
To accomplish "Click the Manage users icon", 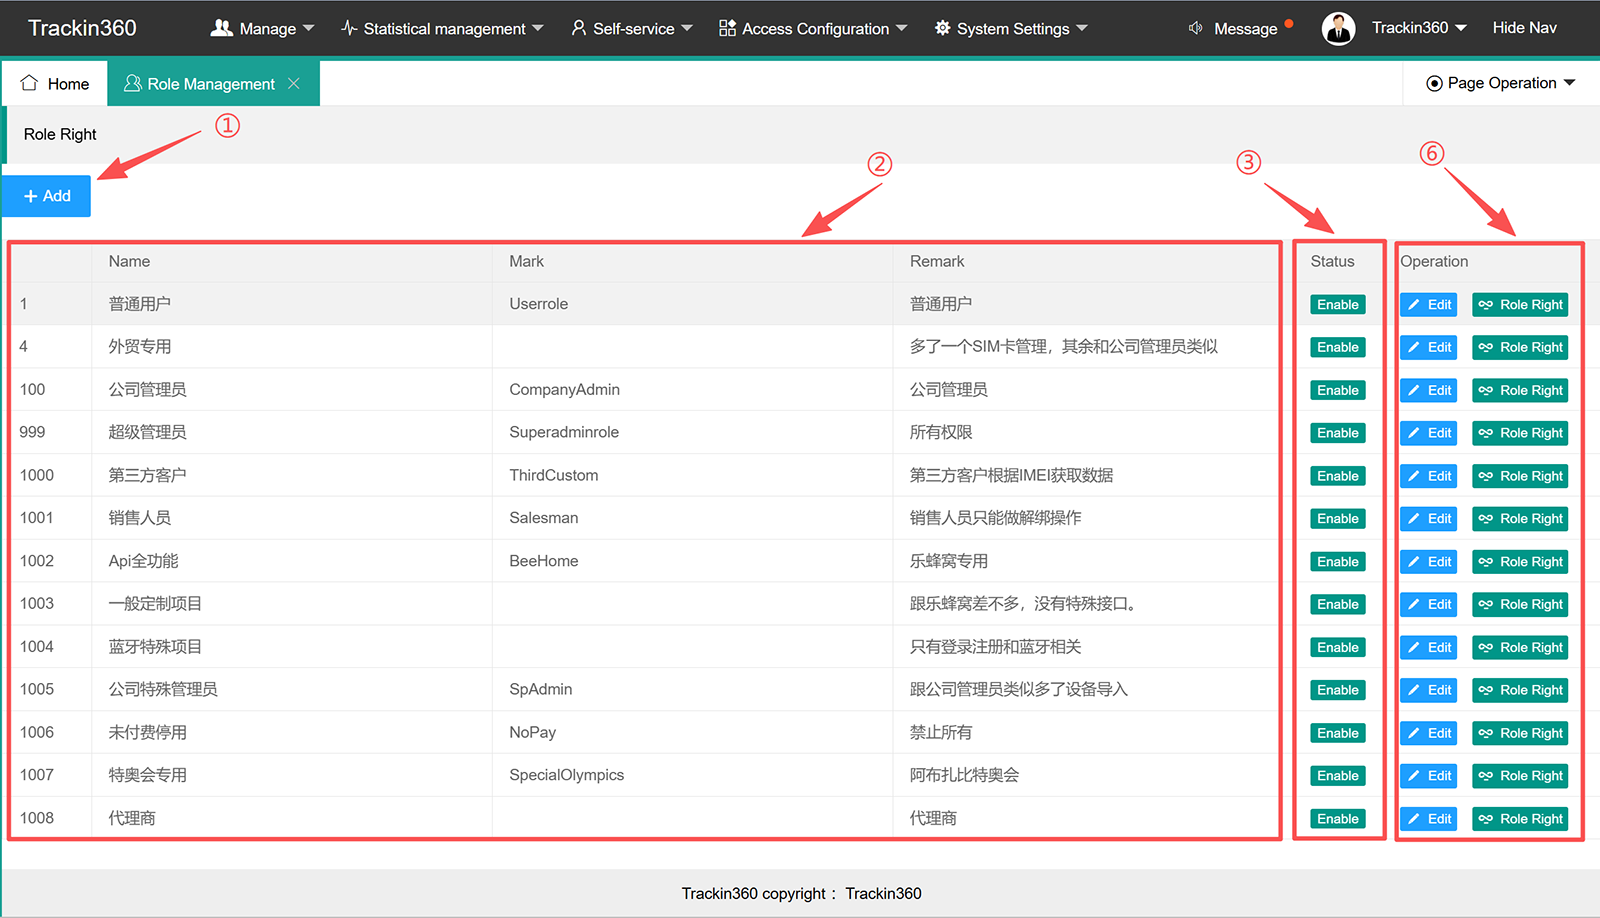I will click(221, 28).
